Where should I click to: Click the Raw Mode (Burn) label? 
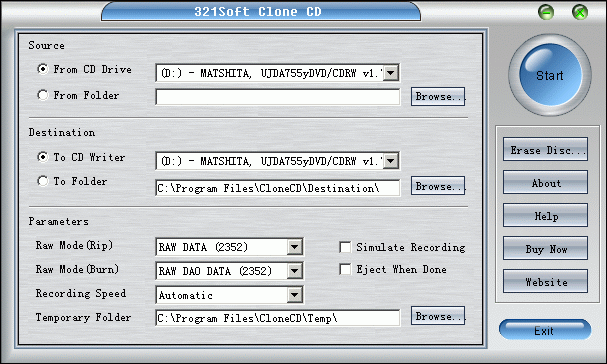click(x=77, y=269)
